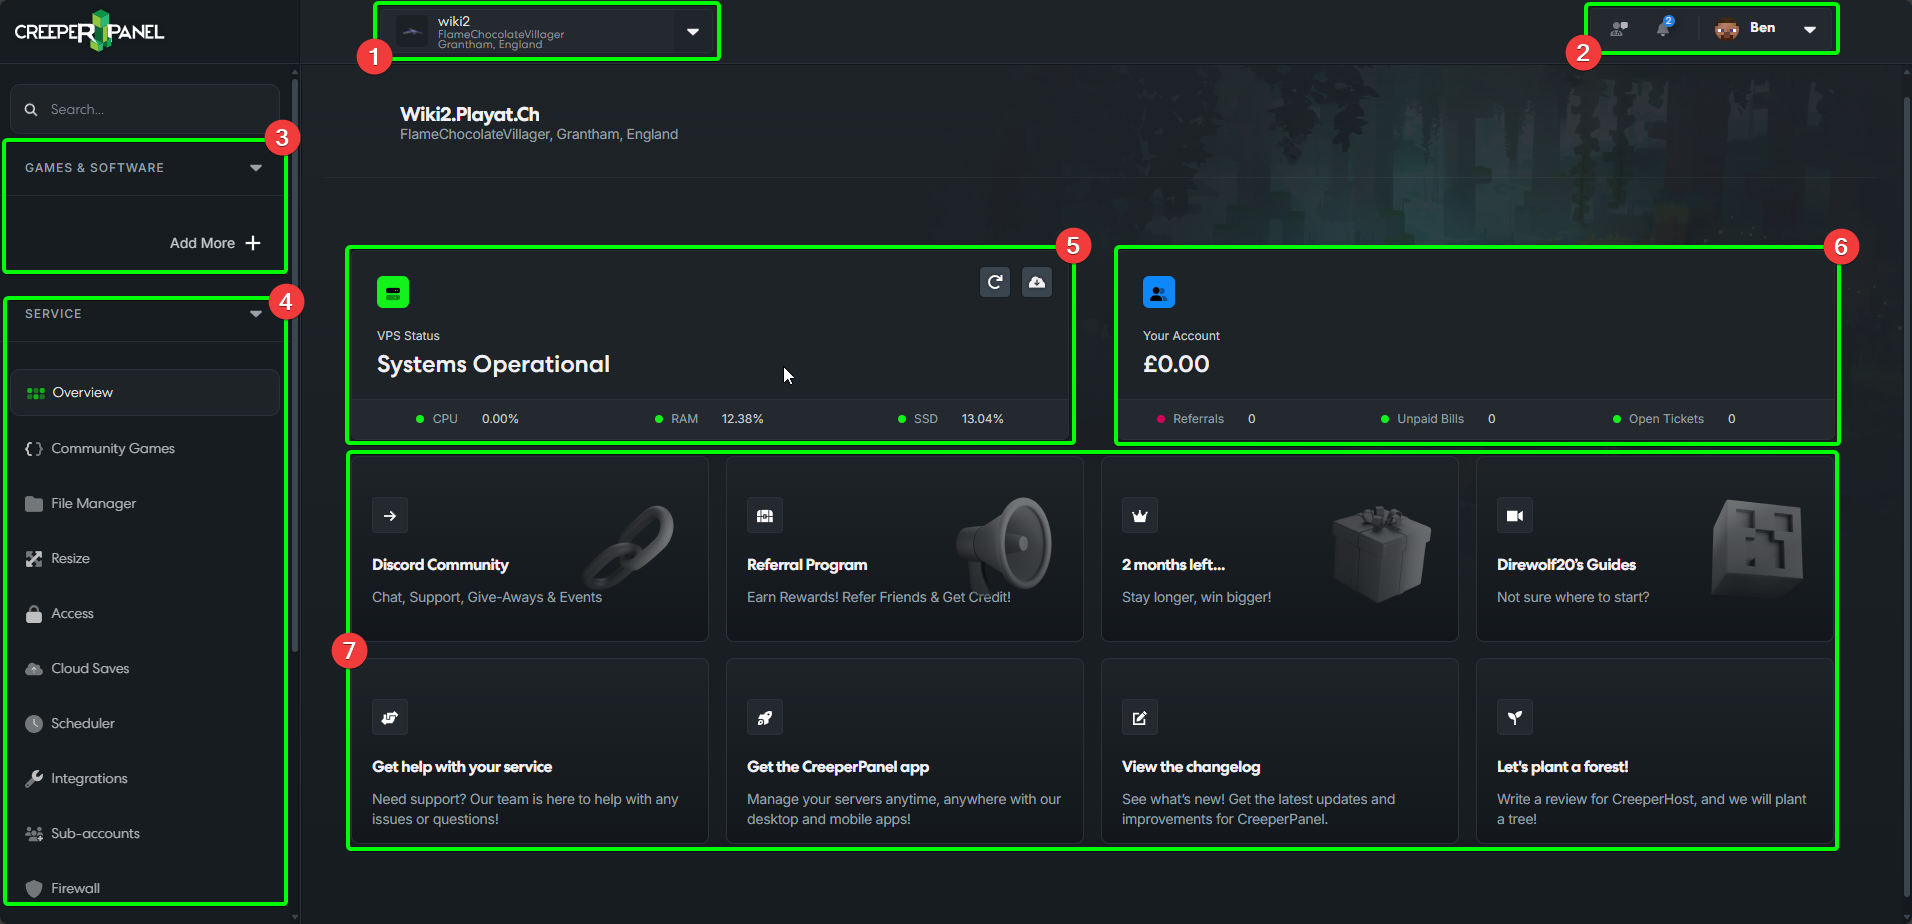Open Get help with your service card
This screenshot has height=924, width=1912.
pos(530,751)
